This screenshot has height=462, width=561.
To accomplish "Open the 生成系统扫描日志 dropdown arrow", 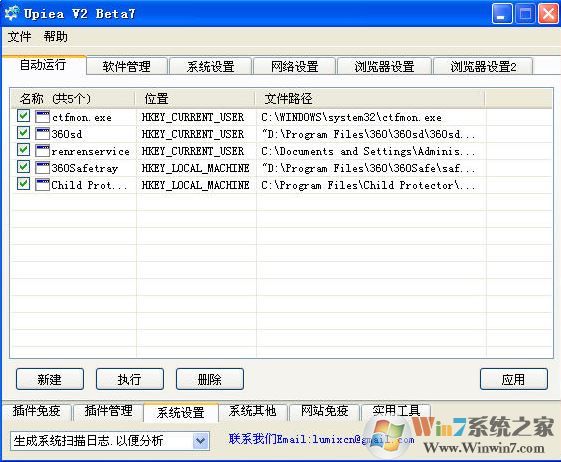I will tap(200, 441).
